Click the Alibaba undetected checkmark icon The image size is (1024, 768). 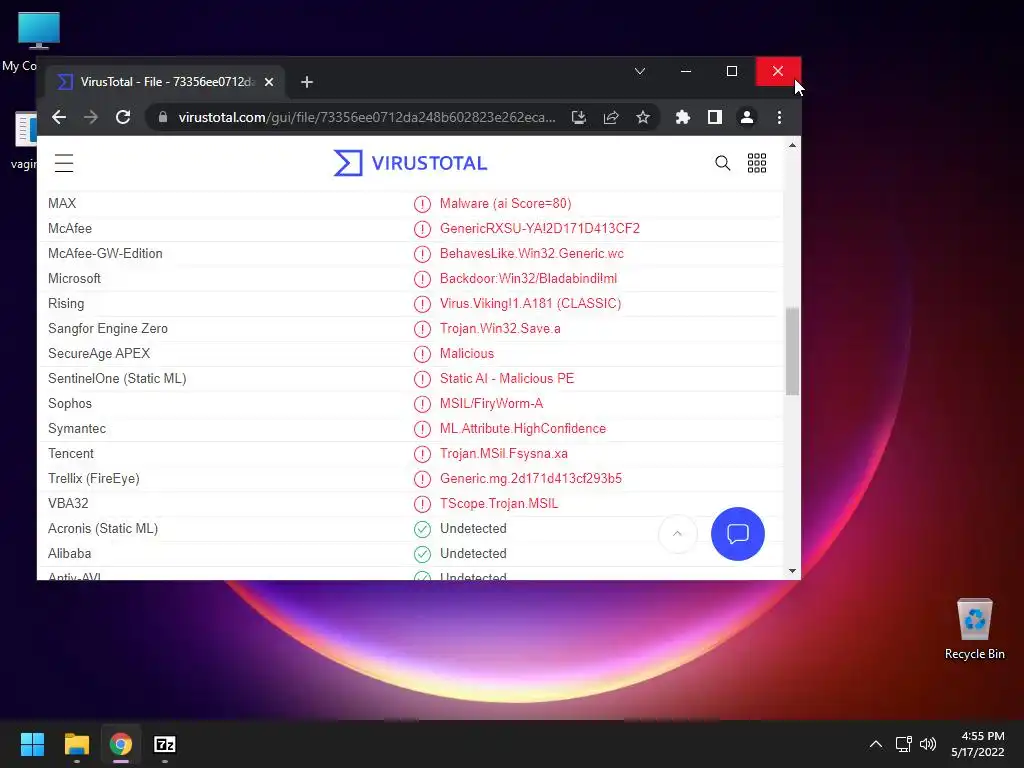tap(423, 554)
